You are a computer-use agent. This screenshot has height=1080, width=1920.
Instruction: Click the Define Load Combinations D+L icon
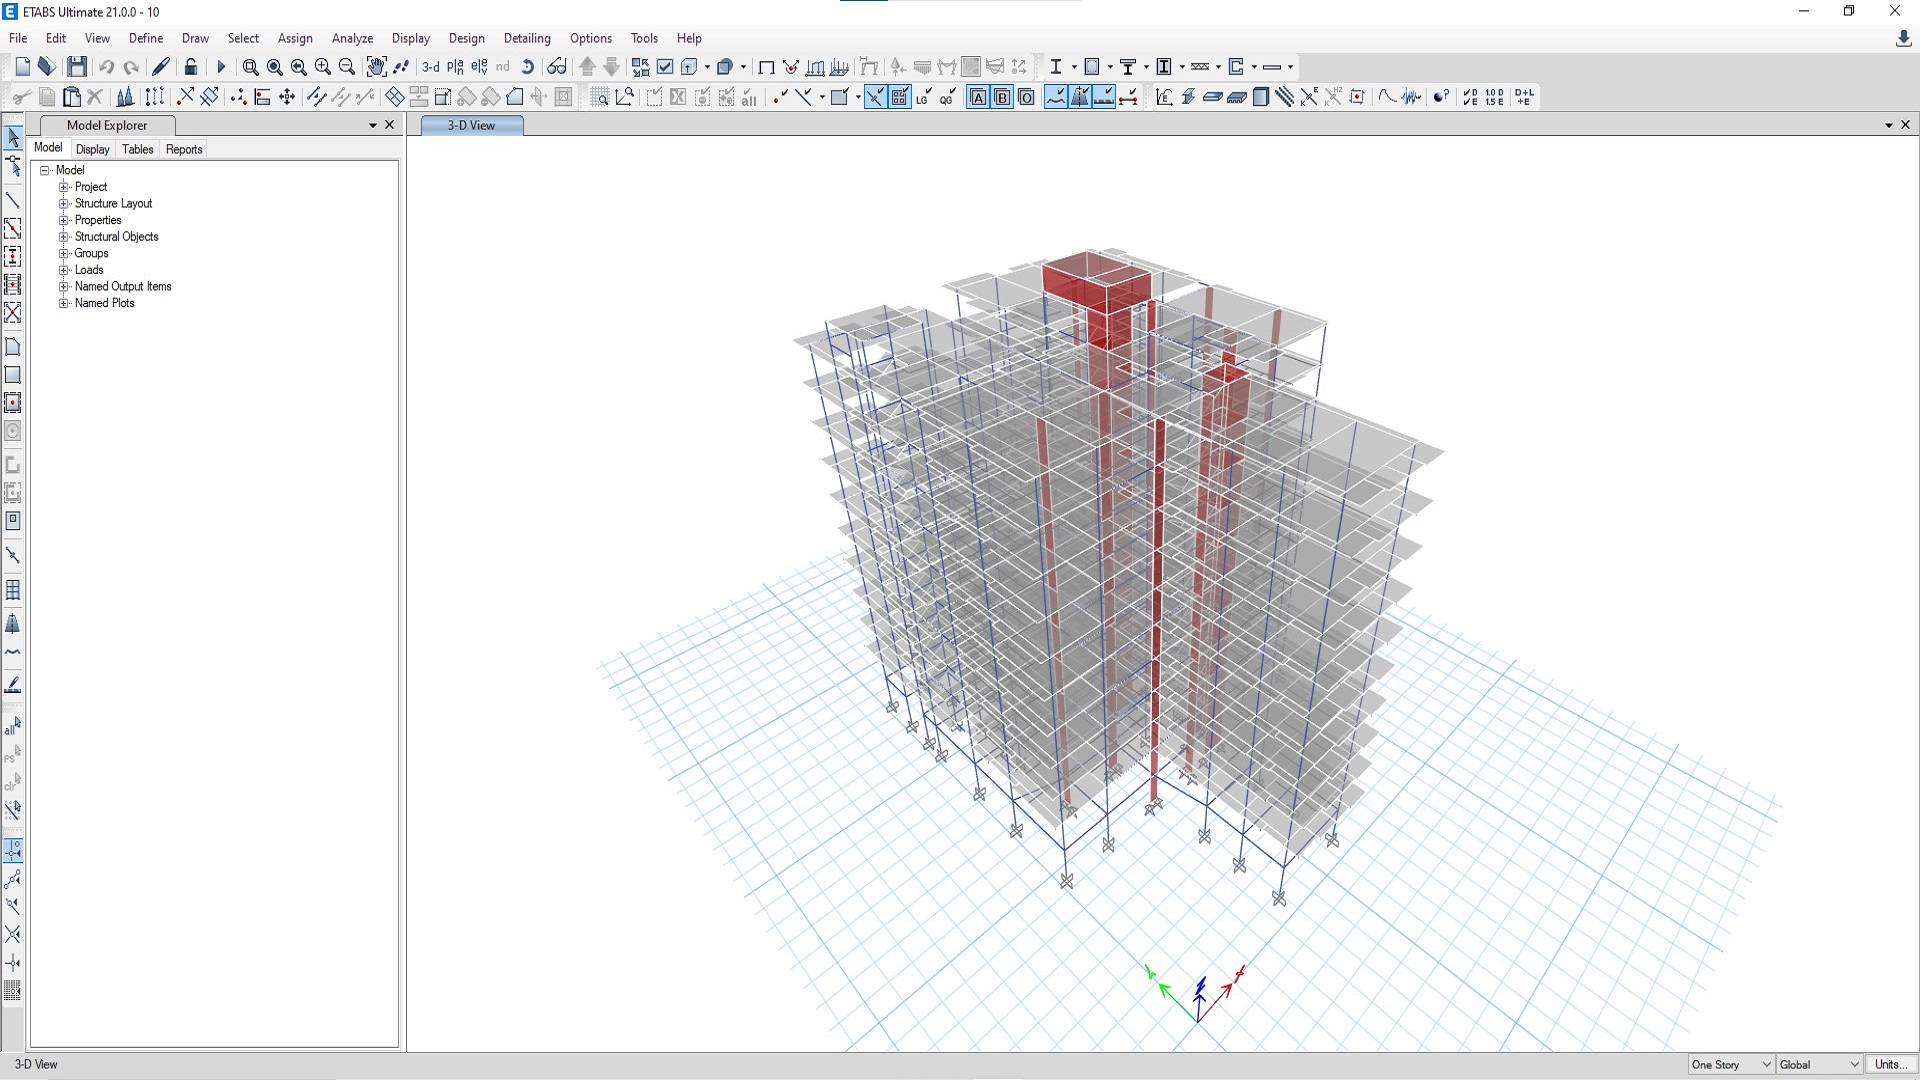point(1524,97)
